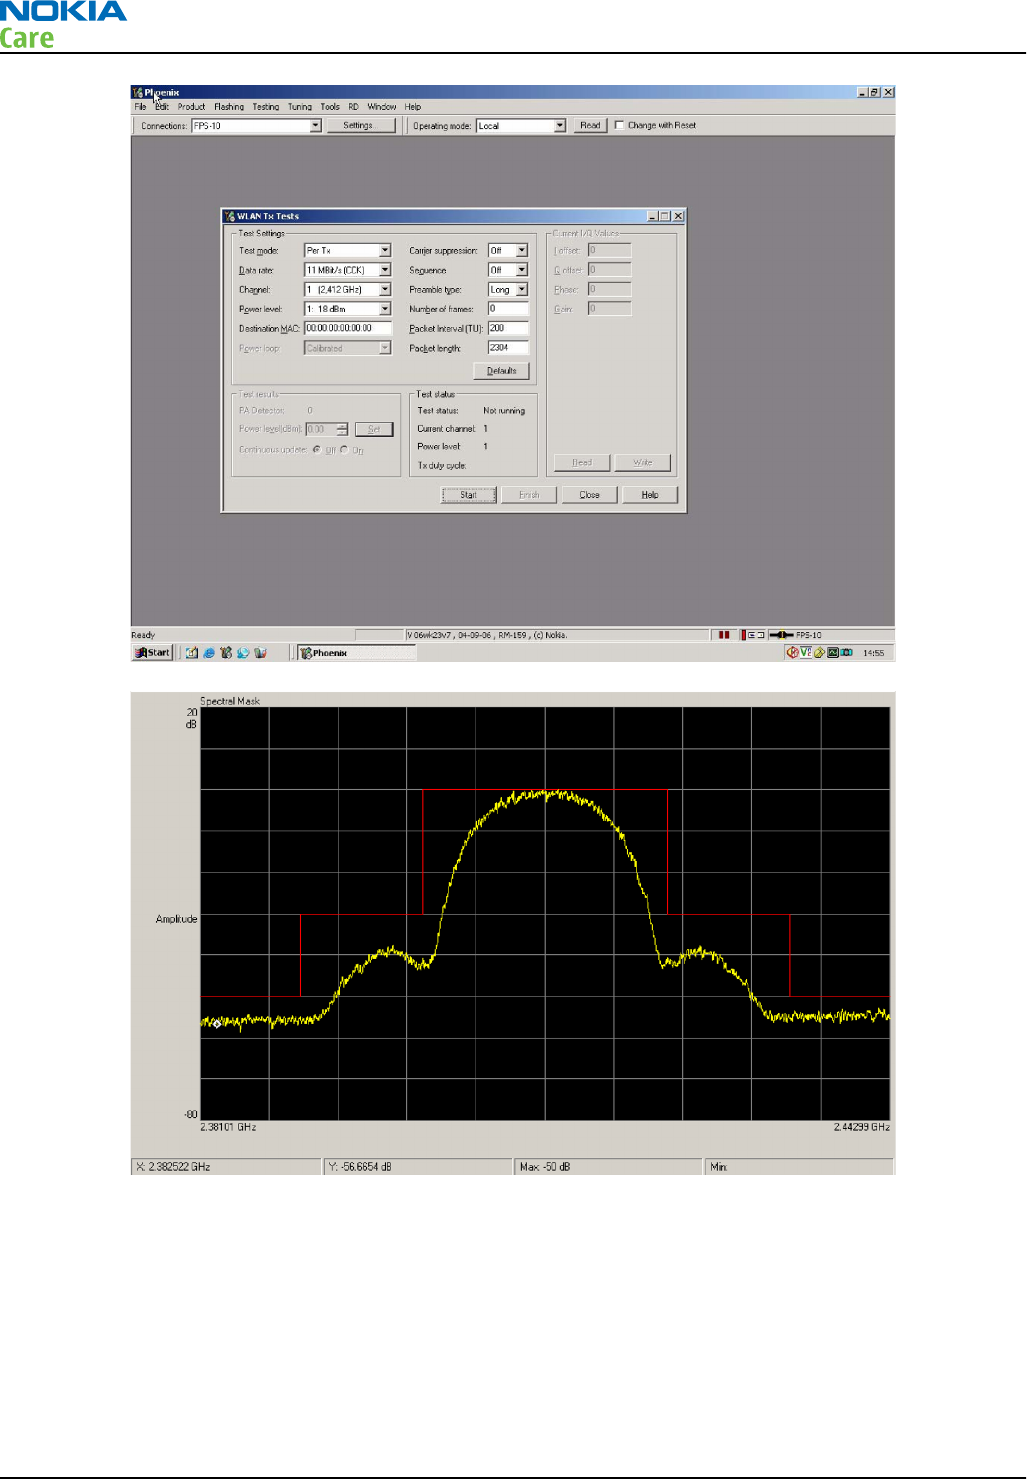This screenshot has height=1479, width=1027.
Task: Expand the Sequence dropdown
Action: (521, 270)
